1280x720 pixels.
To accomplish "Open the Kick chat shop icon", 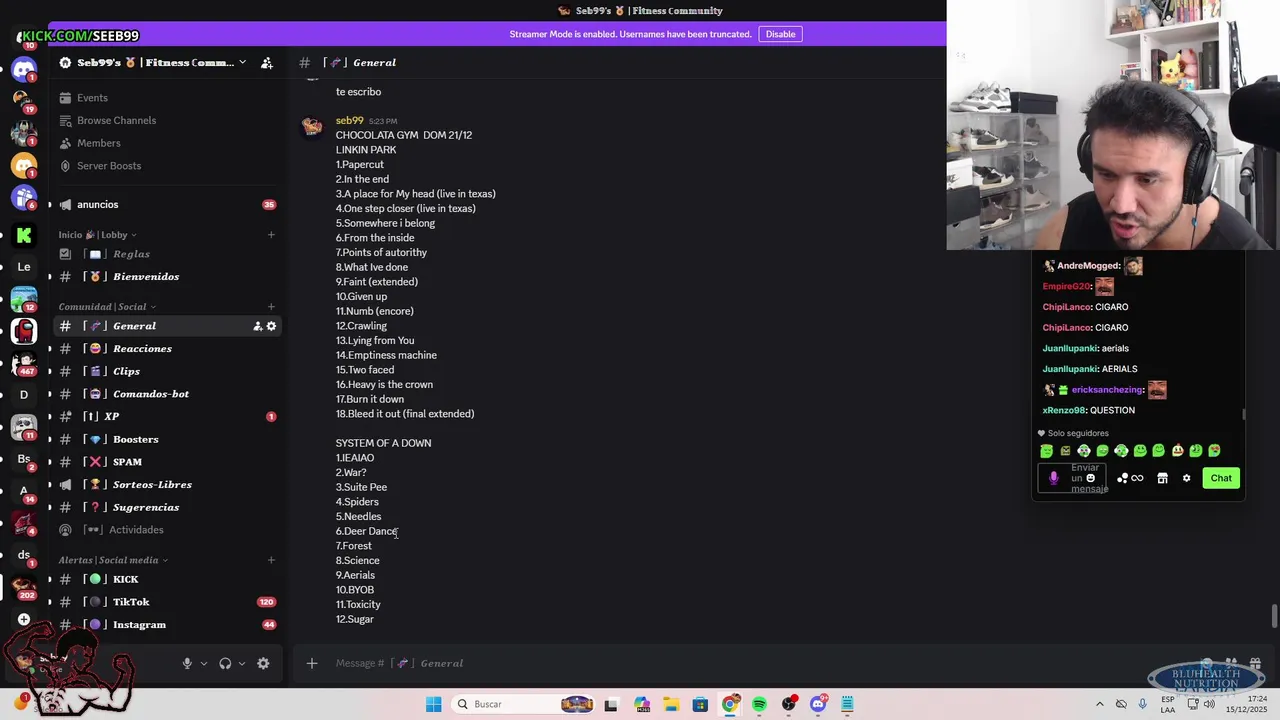I will 1162,478.
